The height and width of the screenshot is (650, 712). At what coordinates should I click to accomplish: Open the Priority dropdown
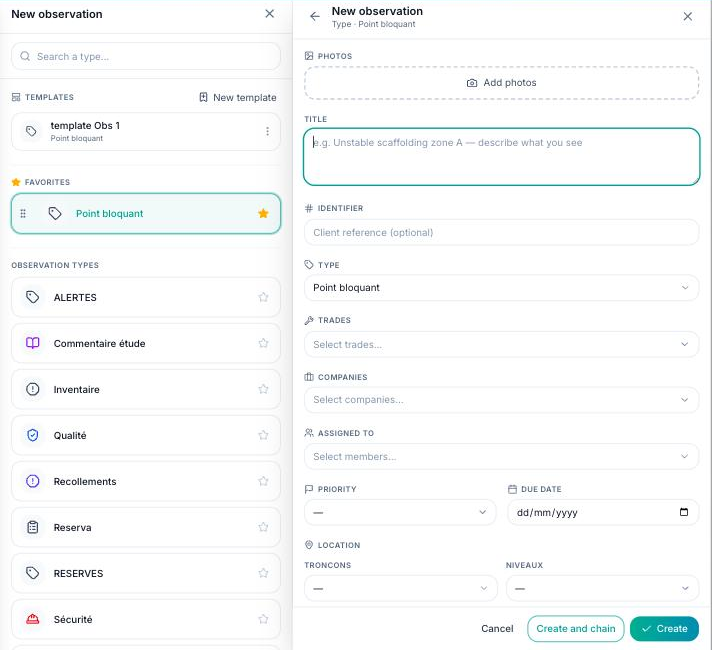tap(400, 512)
